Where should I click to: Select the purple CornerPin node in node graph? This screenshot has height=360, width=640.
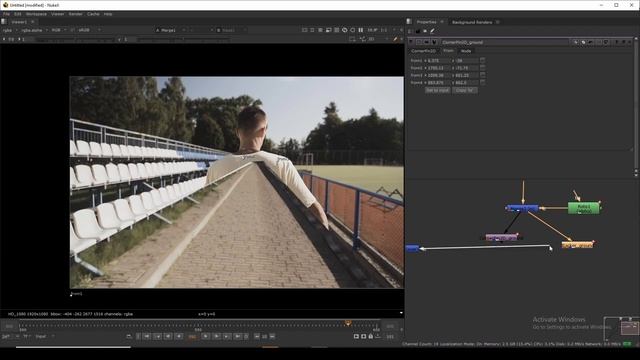click(x=502, y=237)
